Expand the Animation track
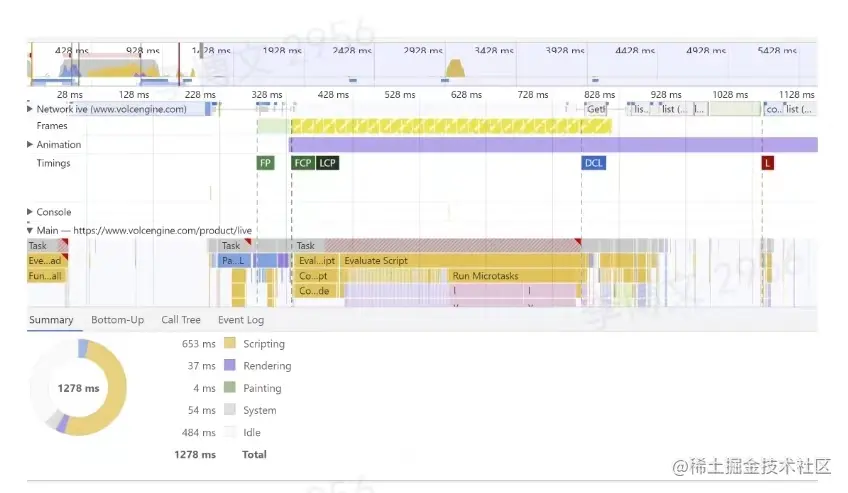This screenshot has width=848, height=493. pos(30,144)
